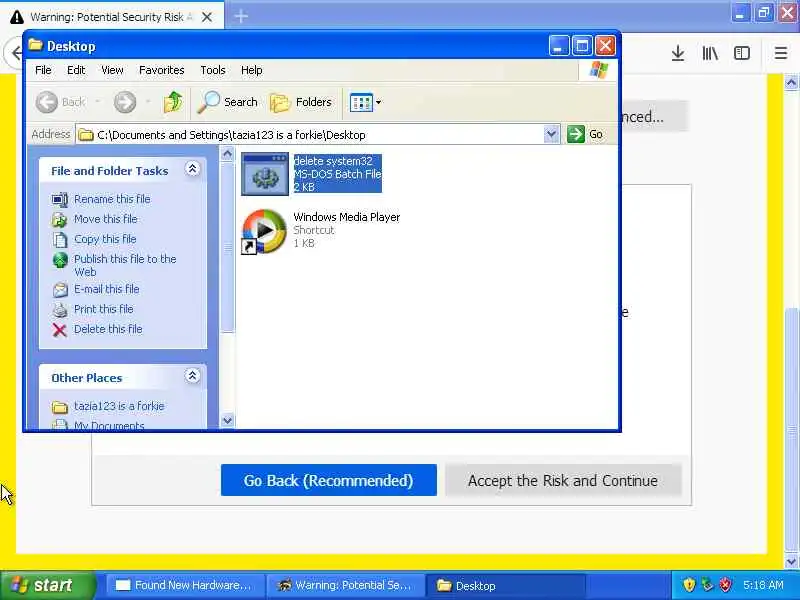This screenshot has width=800, height=600.
Task: Click Copy this file
Action: (105, 239)
